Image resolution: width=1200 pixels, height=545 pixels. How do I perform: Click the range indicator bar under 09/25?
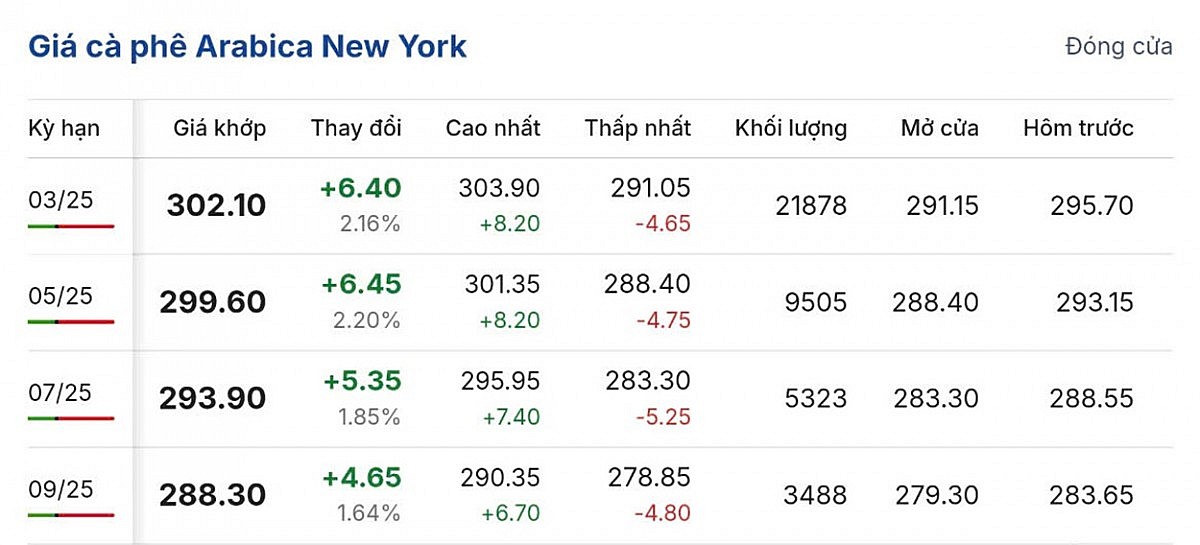pos(71,515)
